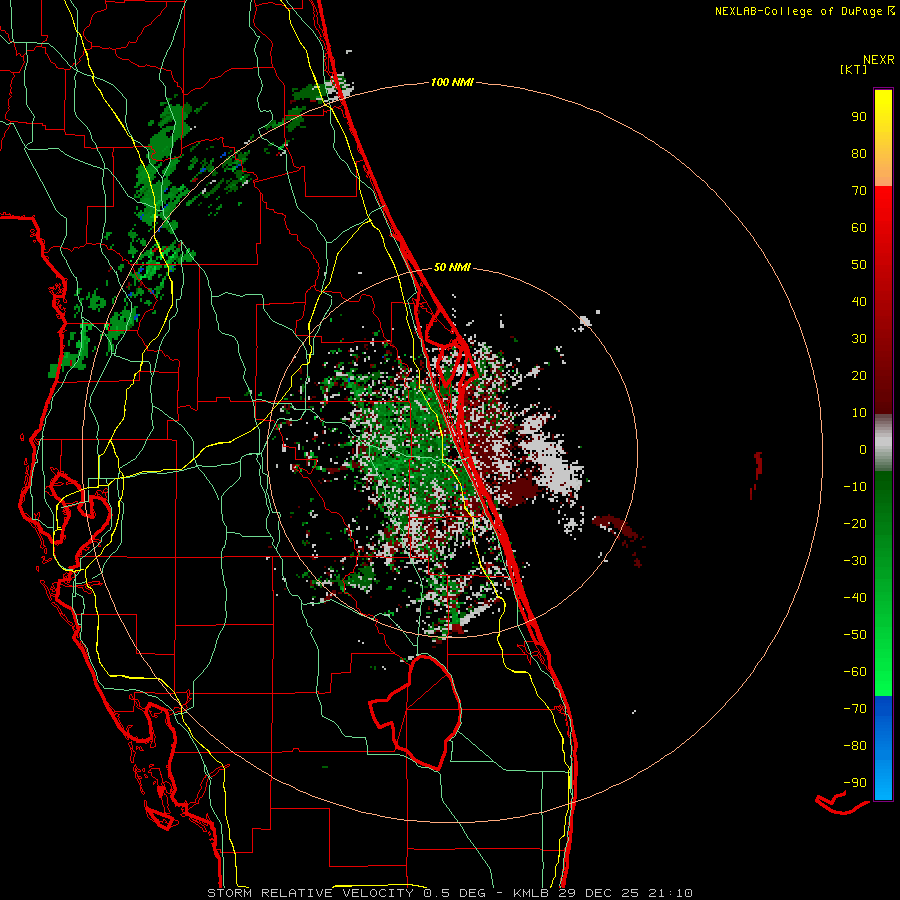
Task: Click the -30 value on velocity scale
Action: 855,561
